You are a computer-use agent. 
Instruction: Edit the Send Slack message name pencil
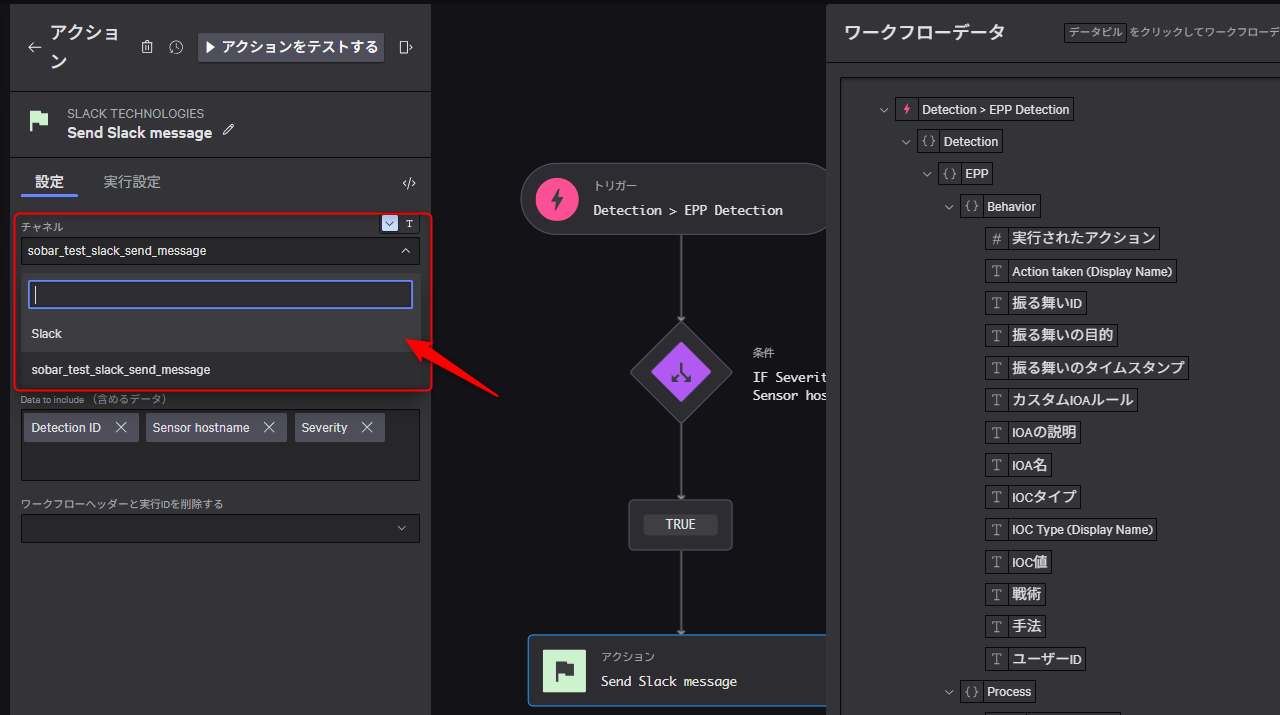click(x=229, y=130)
